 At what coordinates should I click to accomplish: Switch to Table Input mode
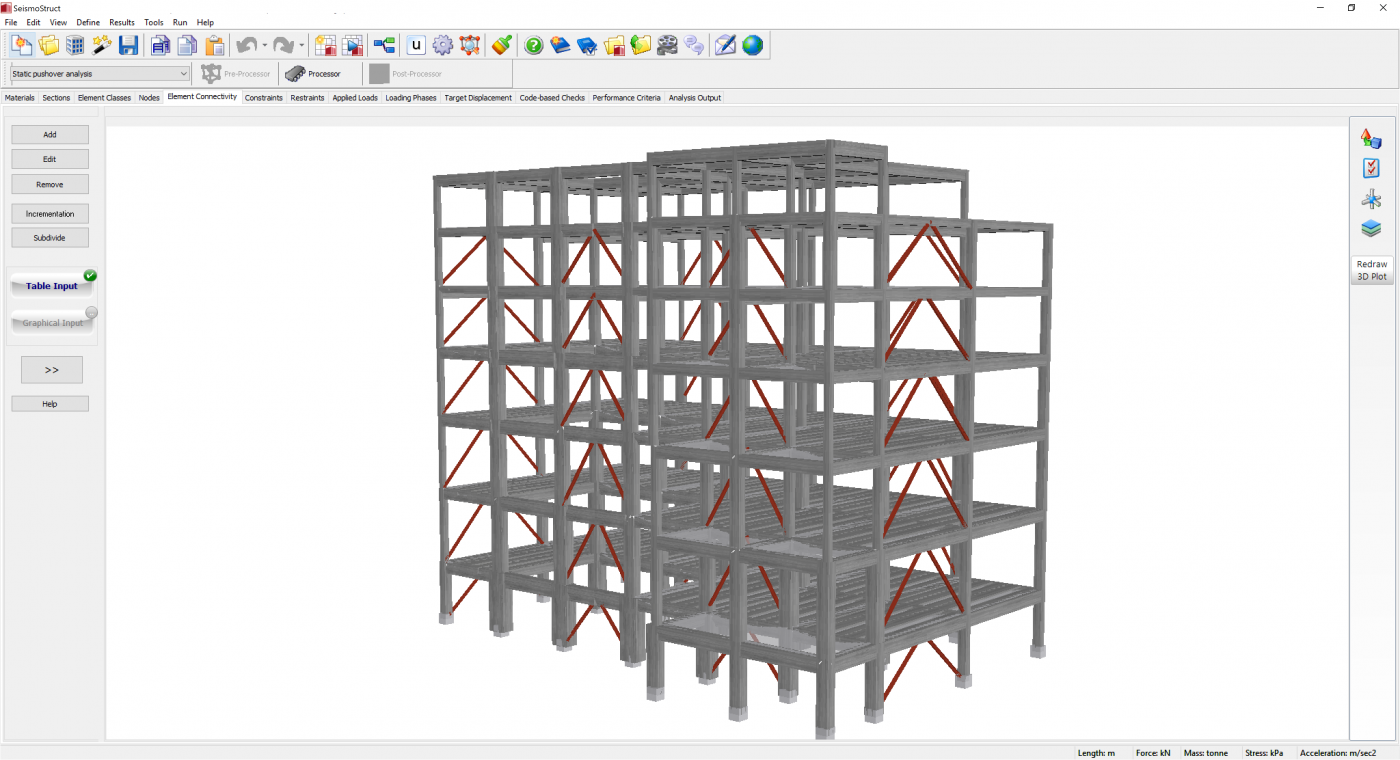pyautogui.click(x=52, y=286)
